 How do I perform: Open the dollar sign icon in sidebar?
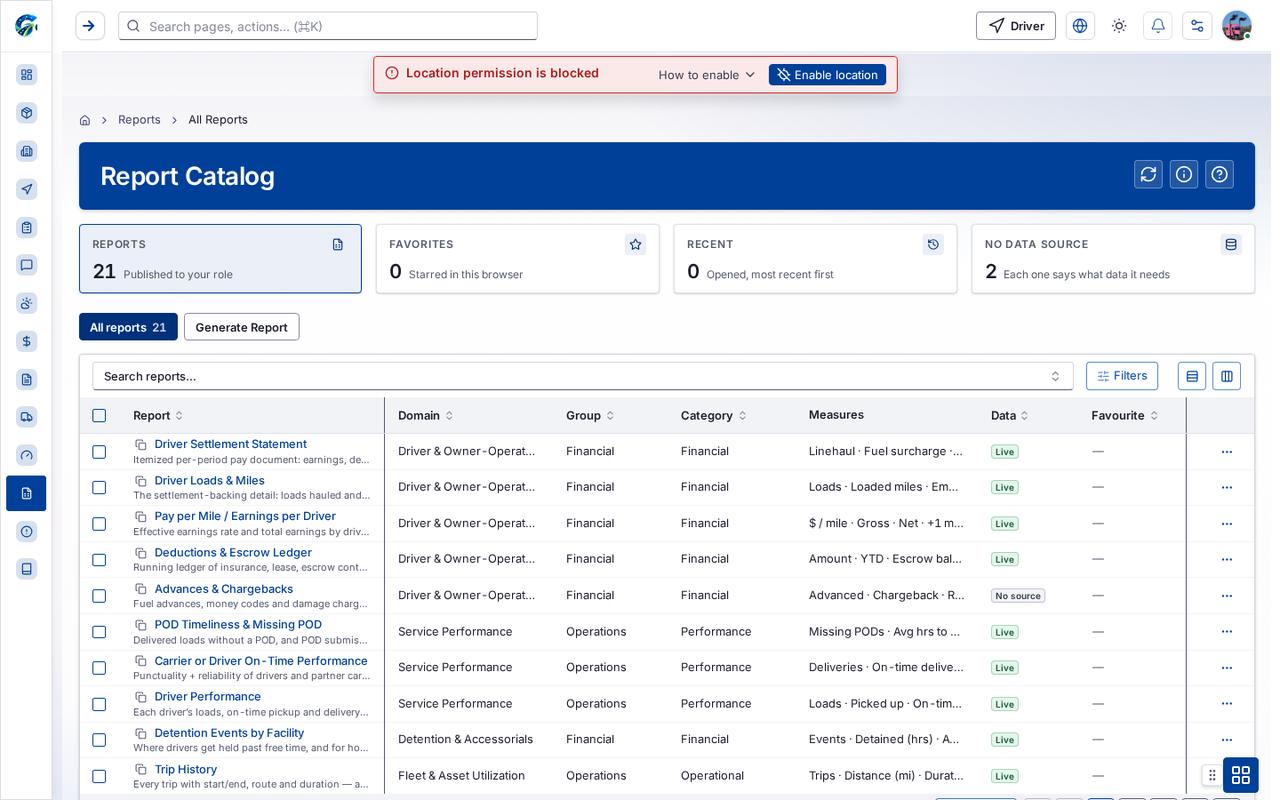(27, 341)
